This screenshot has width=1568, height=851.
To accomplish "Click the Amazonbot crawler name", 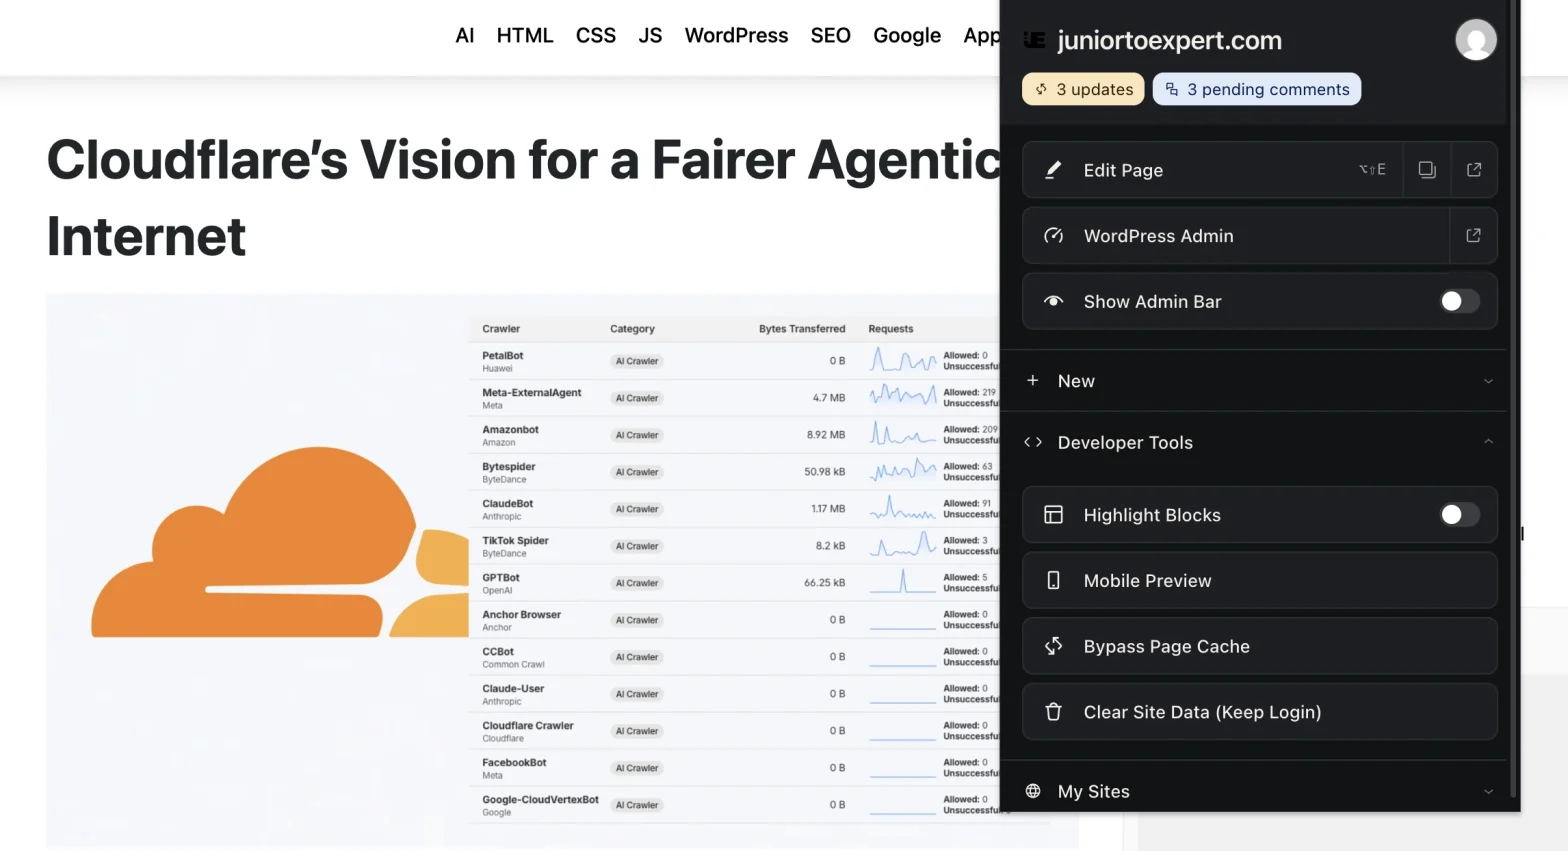I will click(510, 430).
